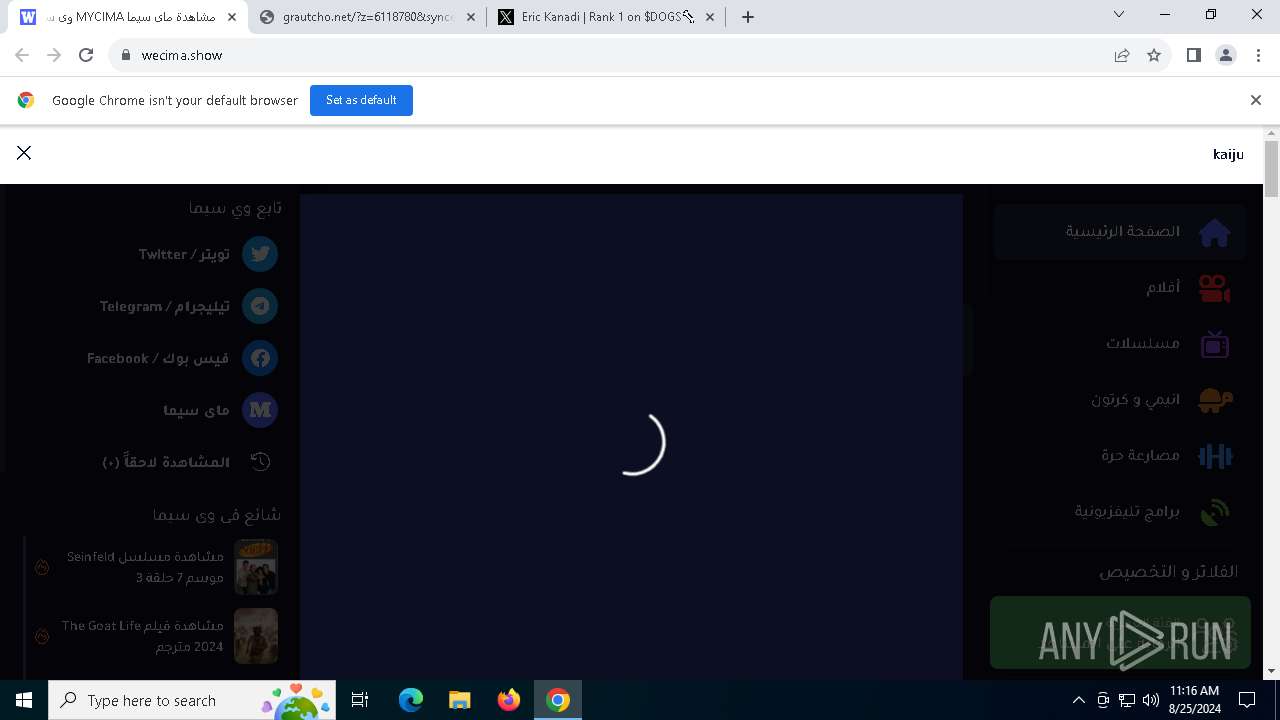Viewport: 1280px width, 720px height.
Task: Toggle the browser side panel
Action: [x=1193, y=56]
